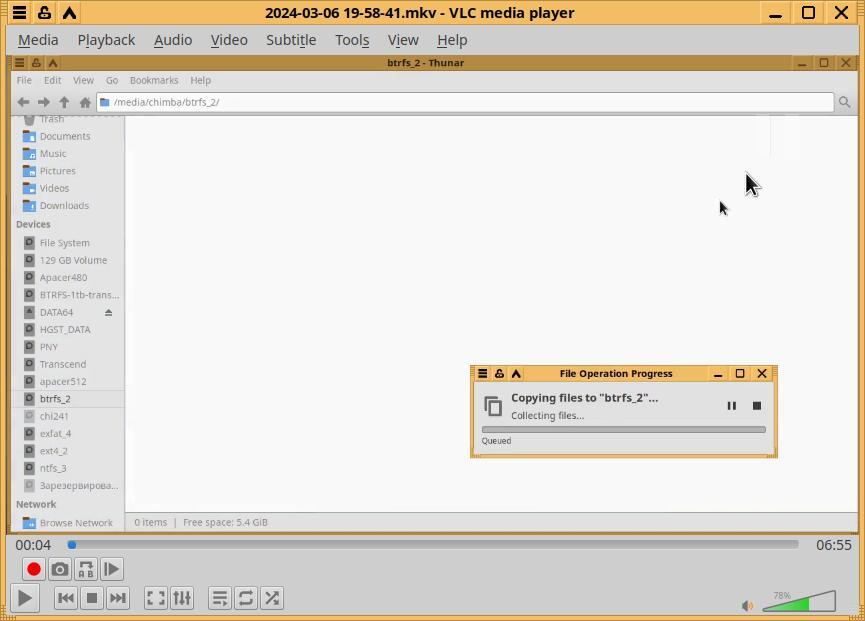Open extended settings (equalizer sliders icon)
This screenshot has height=621, width=865.
pos(181,598)
